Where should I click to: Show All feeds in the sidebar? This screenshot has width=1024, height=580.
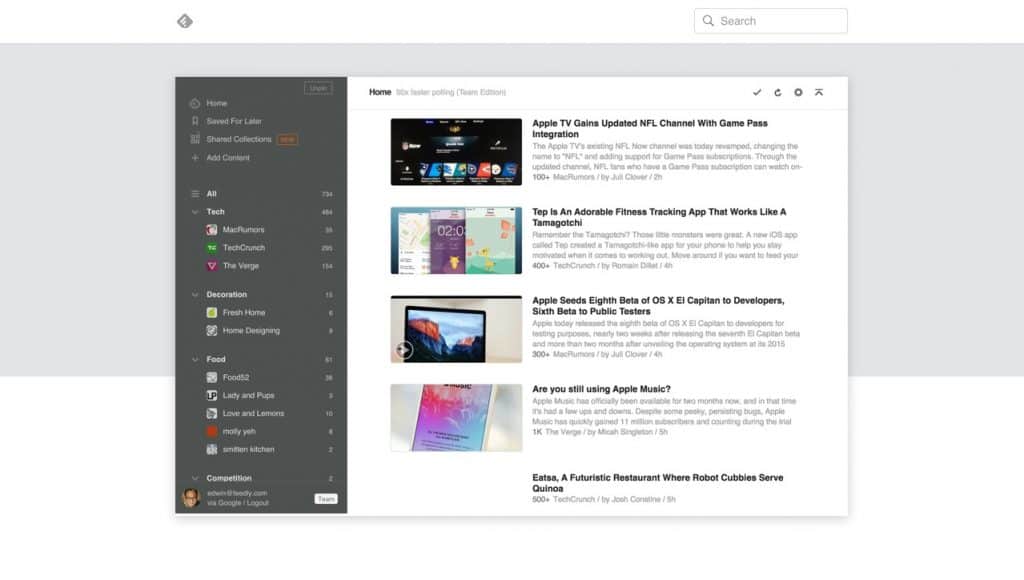tap(211, 194)
